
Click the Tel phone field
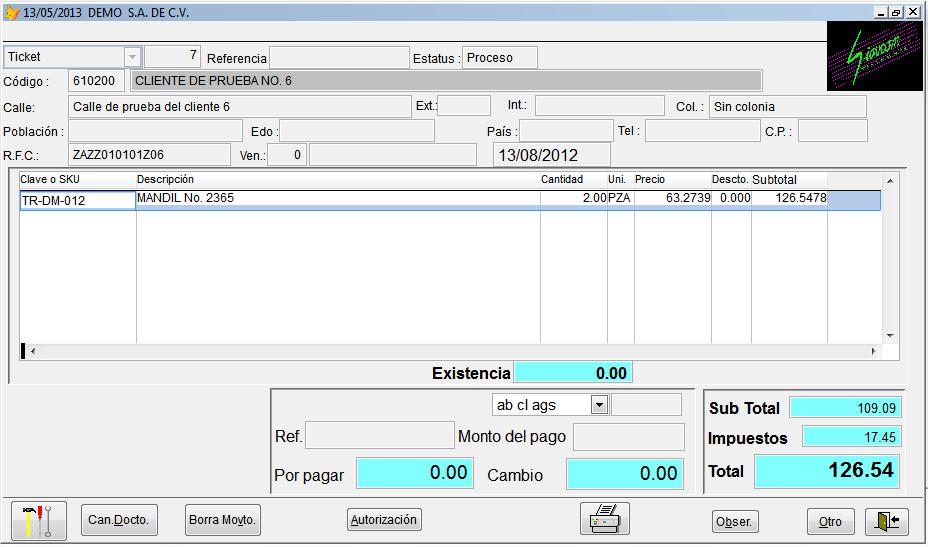pos(703,131)
